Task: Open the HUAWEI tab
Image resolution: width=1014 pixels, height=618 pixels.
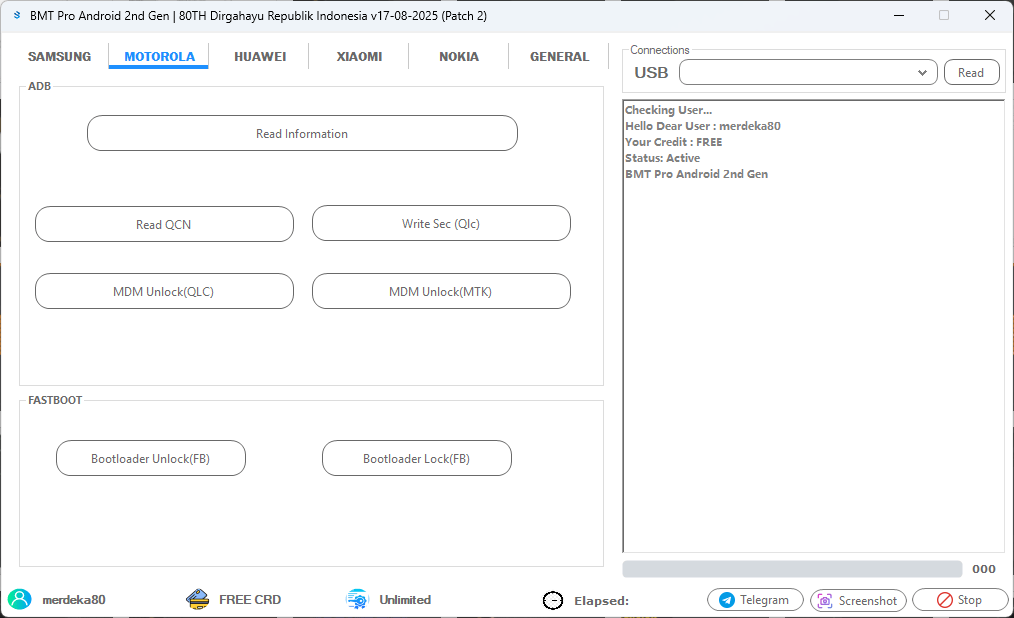Action: pyautogui.click(x=260, y=56)
